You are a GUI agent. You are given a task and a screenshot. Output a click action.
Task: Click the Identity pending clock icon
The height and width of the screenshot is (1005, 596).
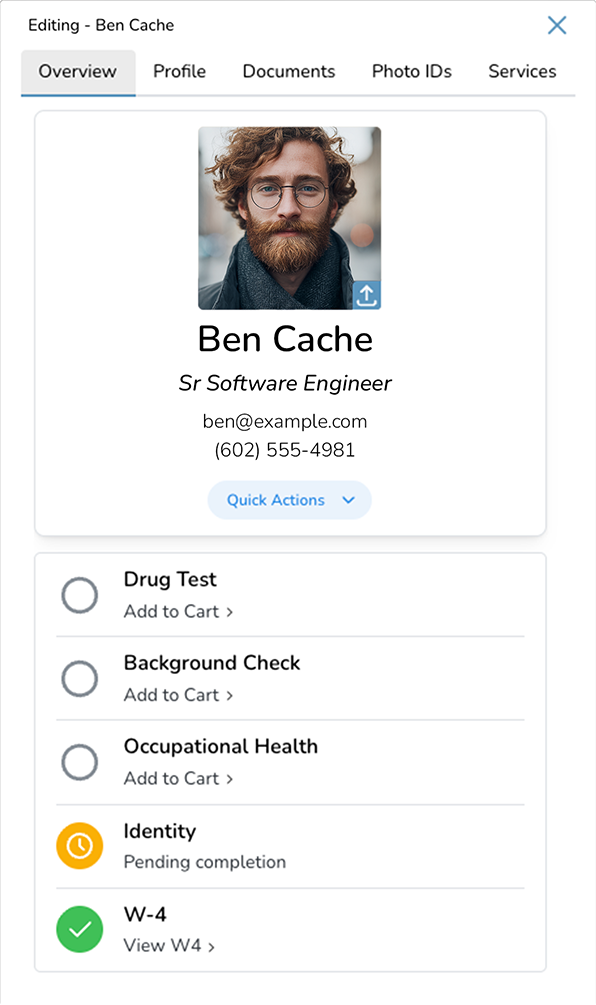click(79, 845)
